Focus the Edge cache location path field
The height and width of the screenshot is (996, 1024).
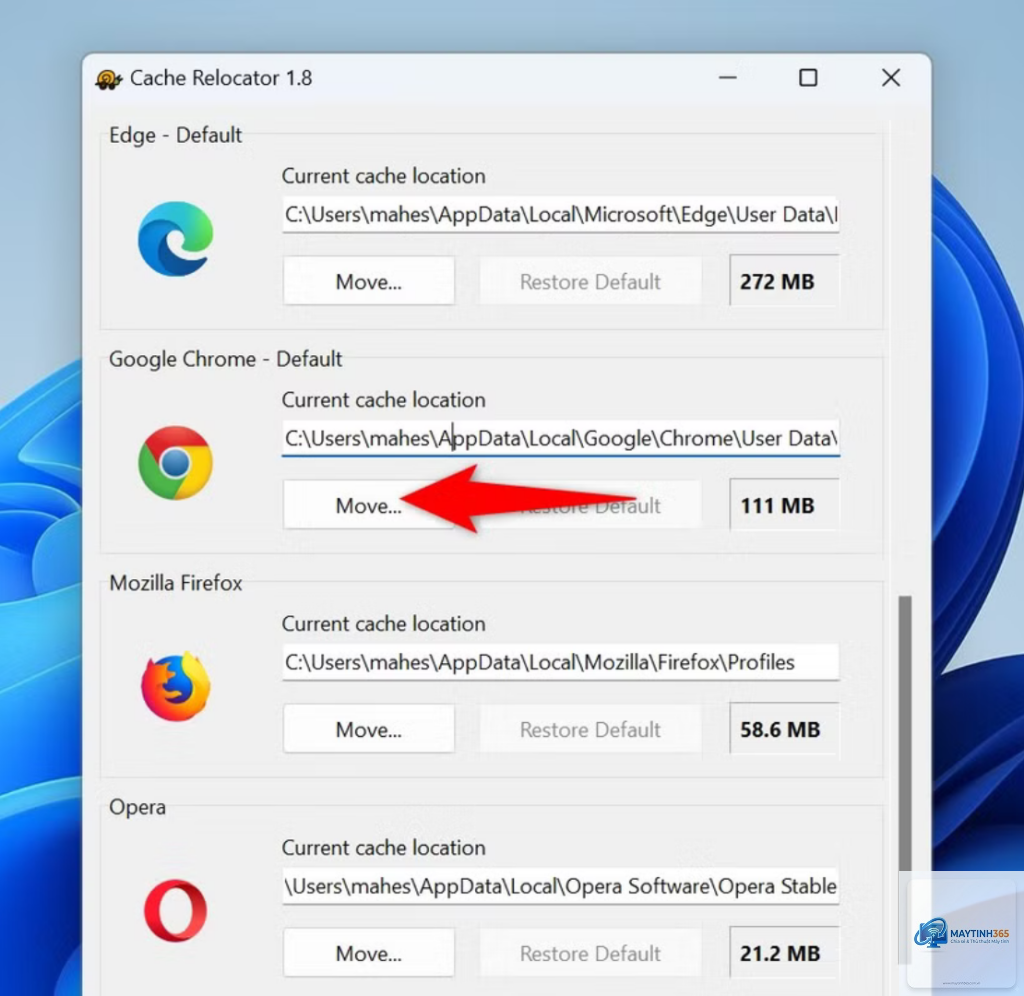[560, 214]
